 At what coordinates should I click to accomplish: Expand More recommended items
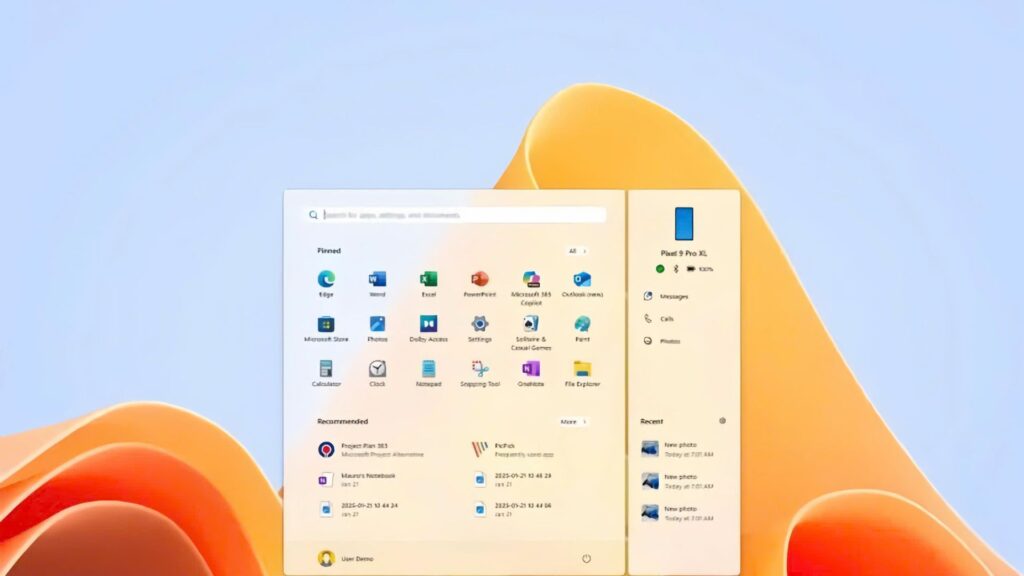573,422
